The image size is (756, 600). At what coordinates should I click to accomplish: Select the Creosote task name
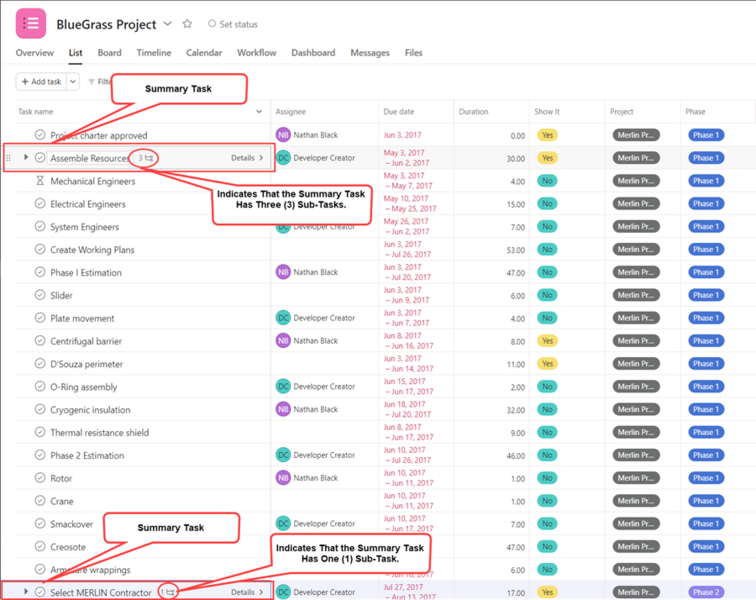coord(68,547)
